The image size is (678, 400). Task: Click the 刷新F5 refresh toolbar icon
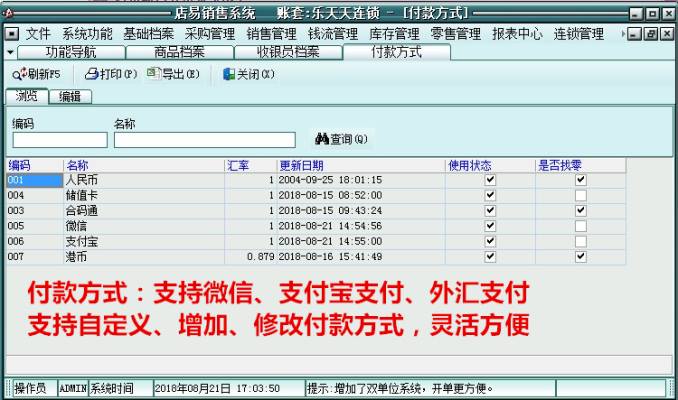point(19,74)
